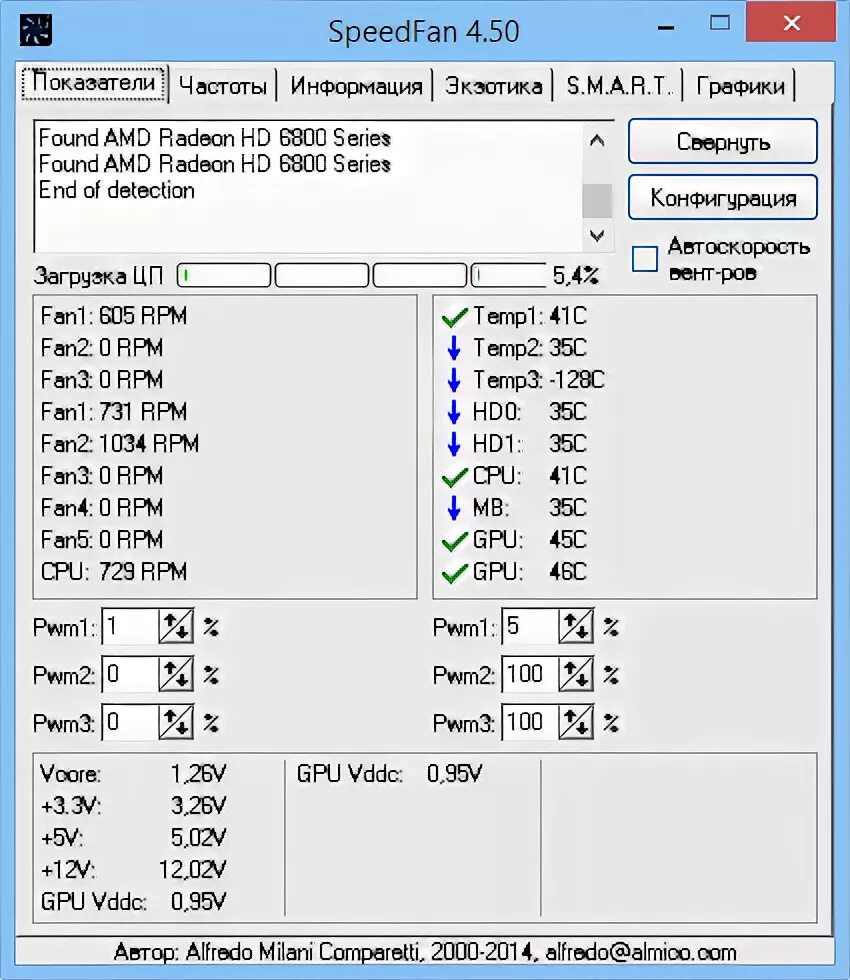The image size is (850, 980).
Task: Click alfredo@almico.com in status bar
Action: 641,952
